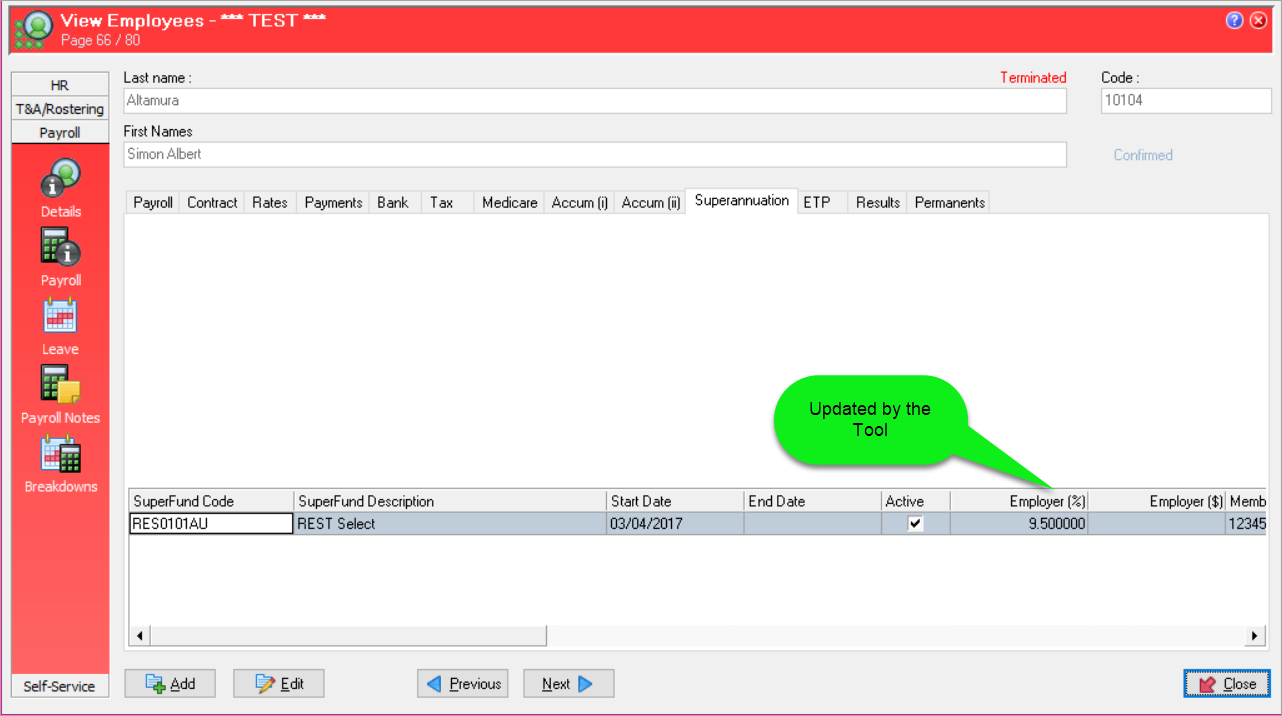
Task: Open the Payroll calculator sidebar icon
Action: [x=60, y=248]
